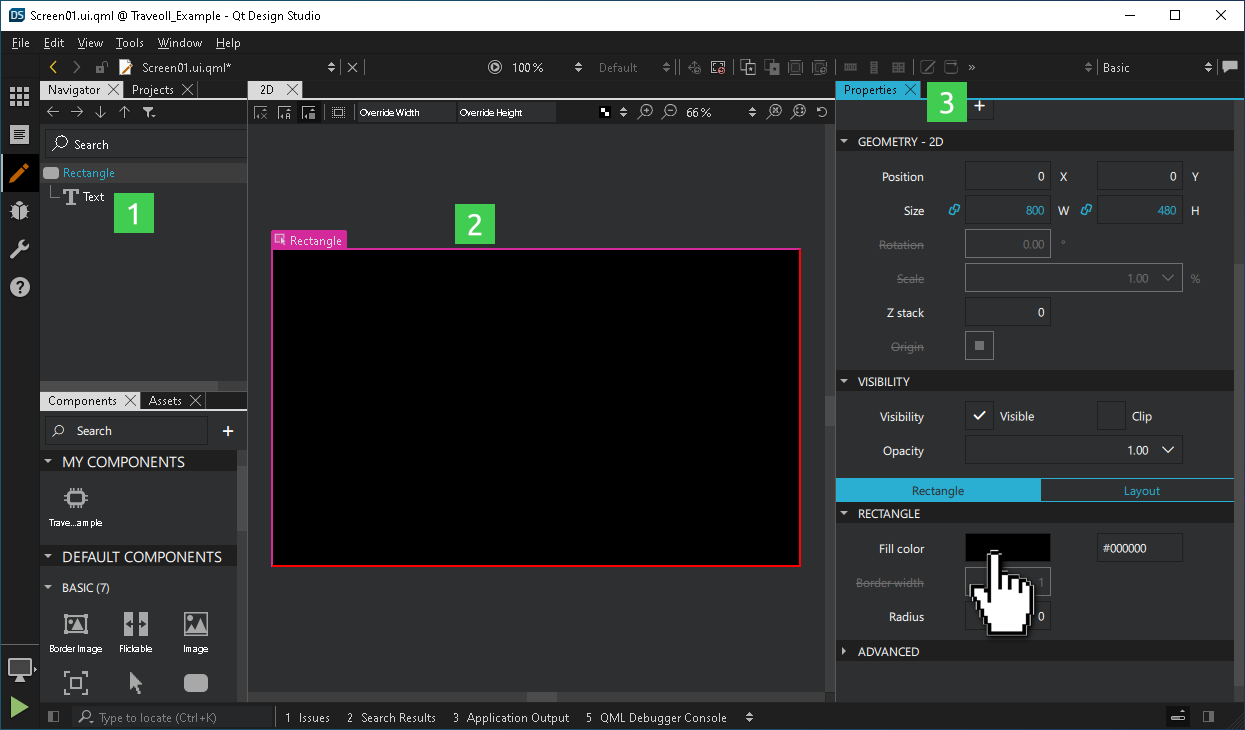Open Debug mode via the bug icon
This screenshot has height=730, width=1245.
tap(20, 211)
